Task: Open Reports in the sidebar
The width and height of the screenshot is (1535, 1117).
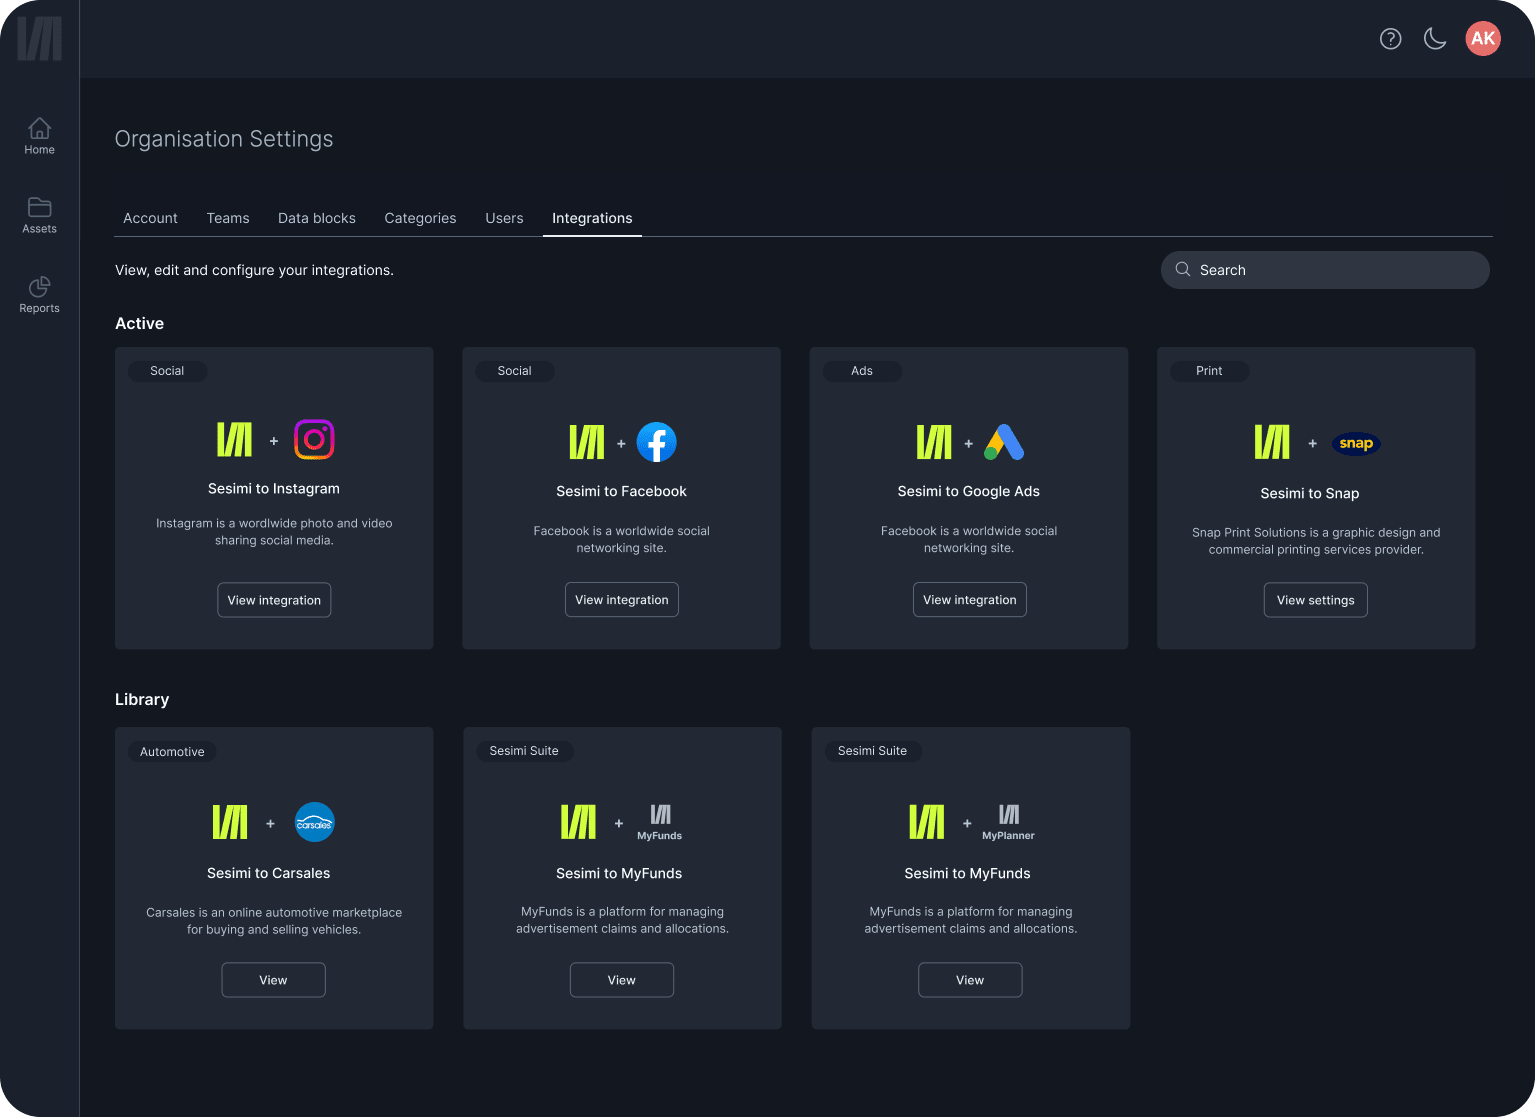Action: [39, 295]
